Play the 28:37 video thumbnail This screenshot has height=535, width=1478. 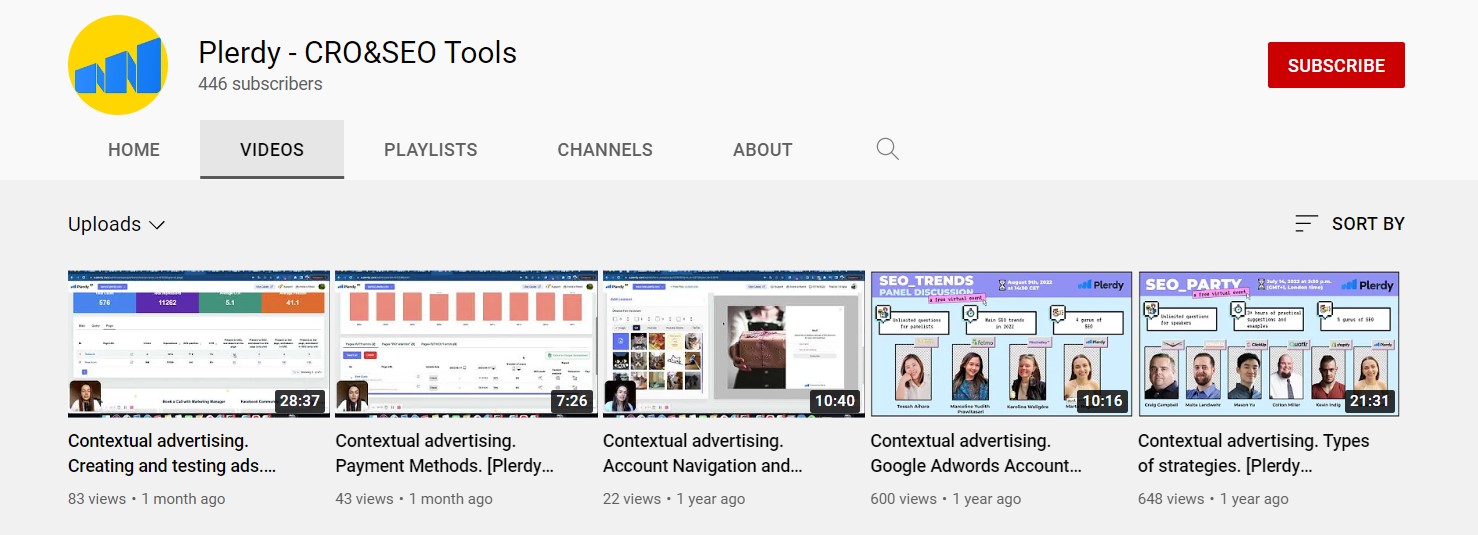[199, 343]
